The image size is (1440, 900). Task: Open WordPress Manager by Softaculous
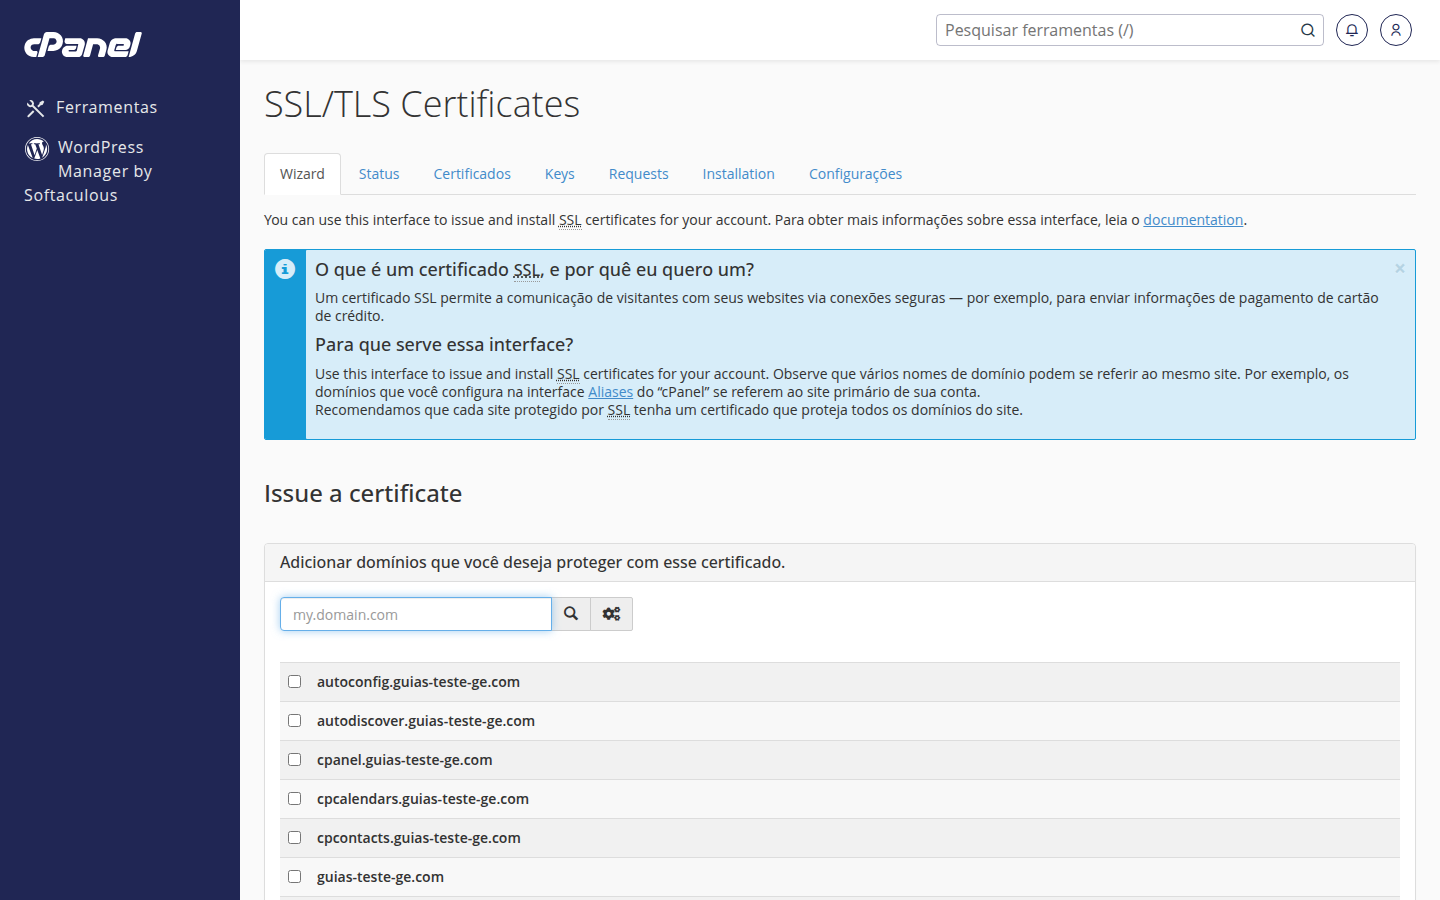tap(88, 171)
